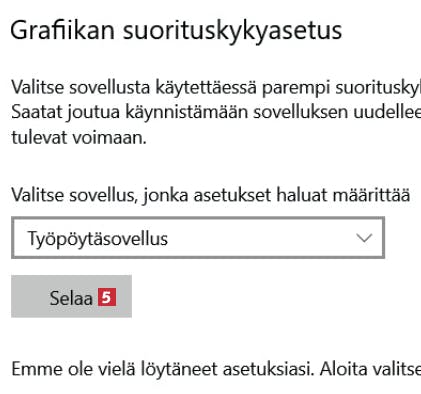Open the Työpöytäsovellus dropdown
421x394 pixels.
pyautogui.click(x=198, y=238)
